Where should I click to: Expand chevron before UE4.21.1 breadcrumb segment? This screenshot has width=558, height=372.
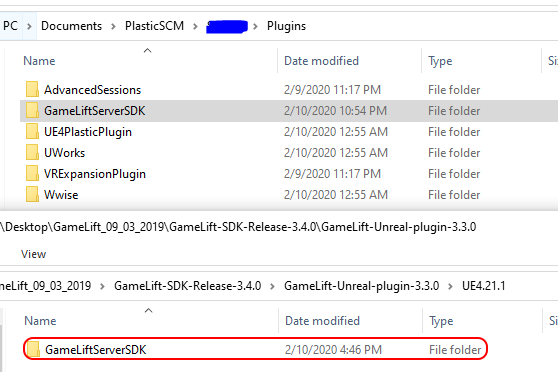[x=450, y=286]
